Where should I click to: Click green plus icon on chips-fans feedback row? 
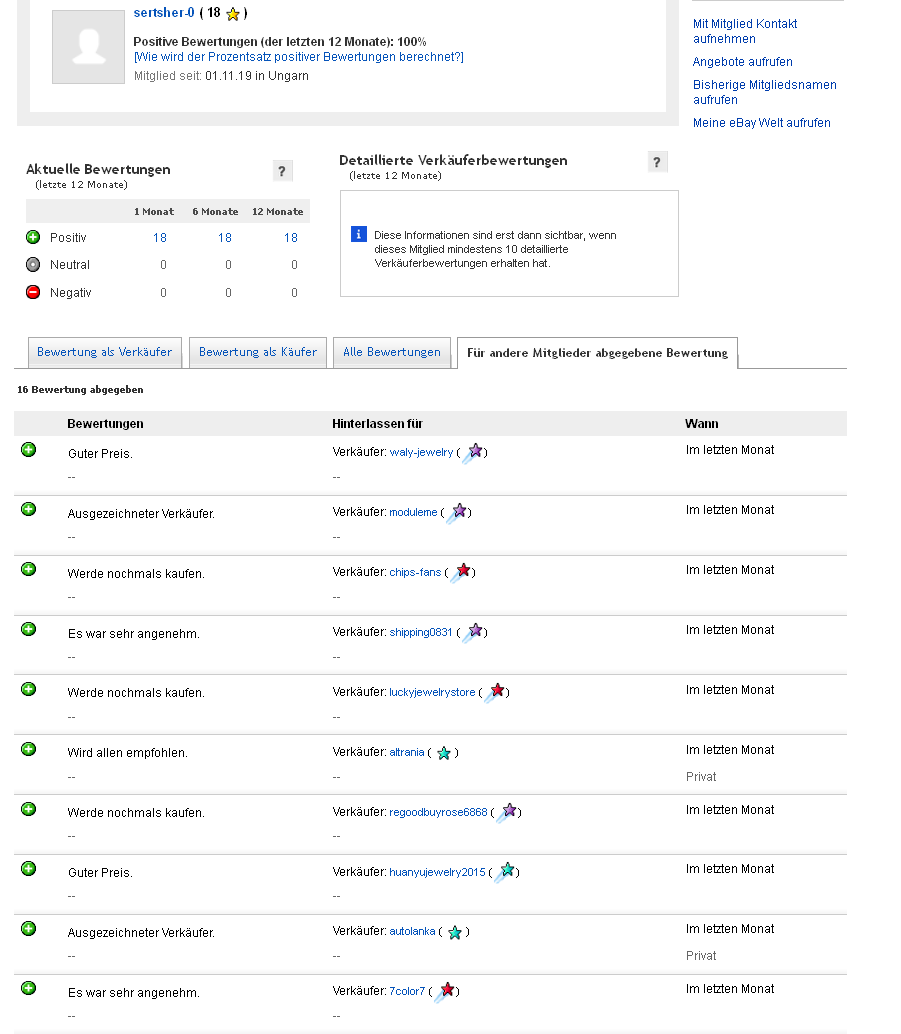click(x=28, y=569)
